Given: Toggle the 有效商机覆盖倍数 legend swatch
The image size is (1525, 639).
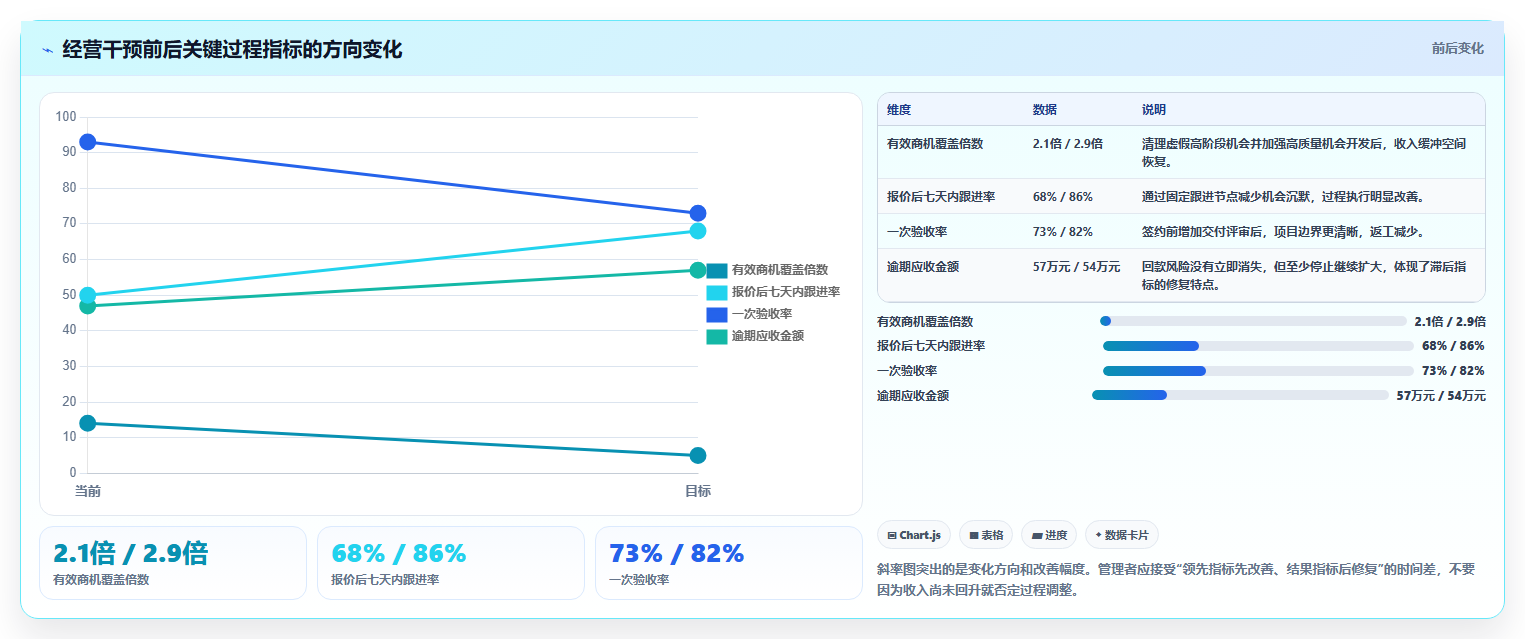Looking at the screenshot, I should click(x=717, y=270).
